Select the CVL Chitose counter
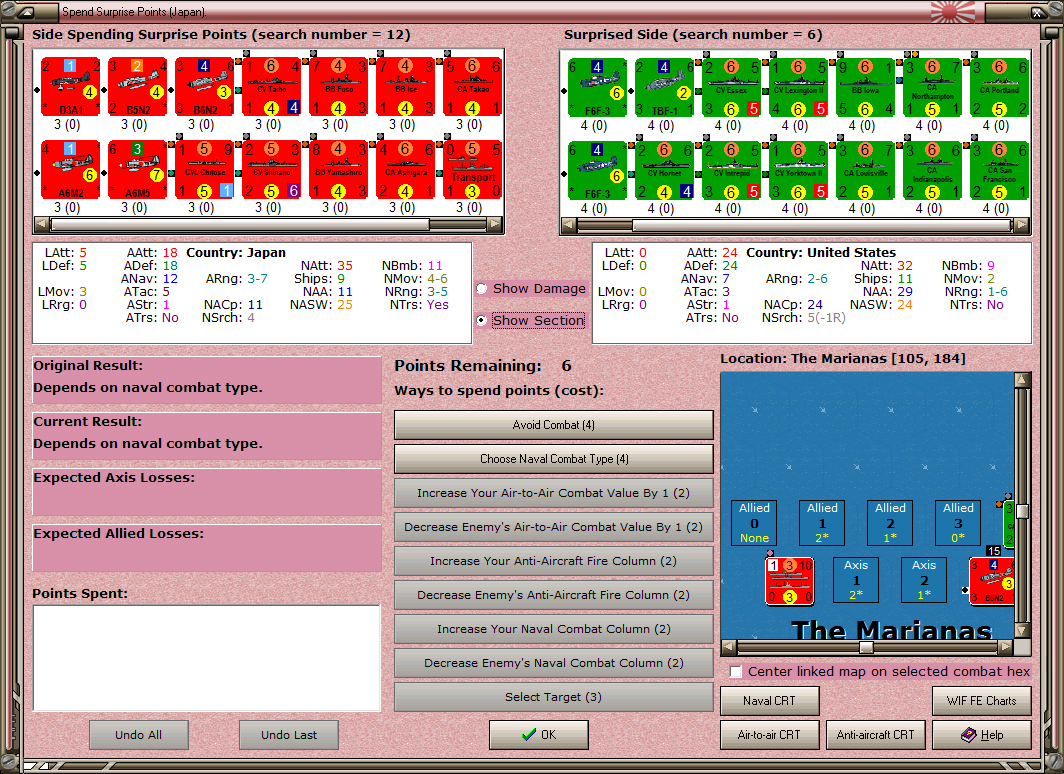Viewport: 1064px width, 774px height. [205, 170]
